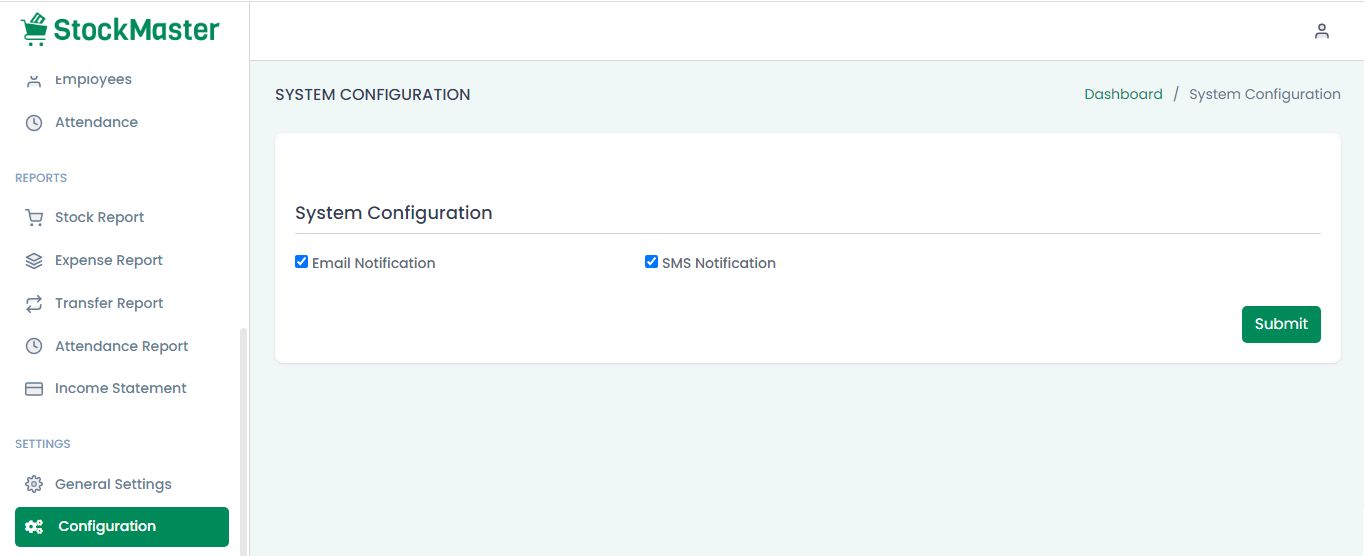Click the General Settings gear icon
This screenshot has width=1366, height=556.
(34, 485)
